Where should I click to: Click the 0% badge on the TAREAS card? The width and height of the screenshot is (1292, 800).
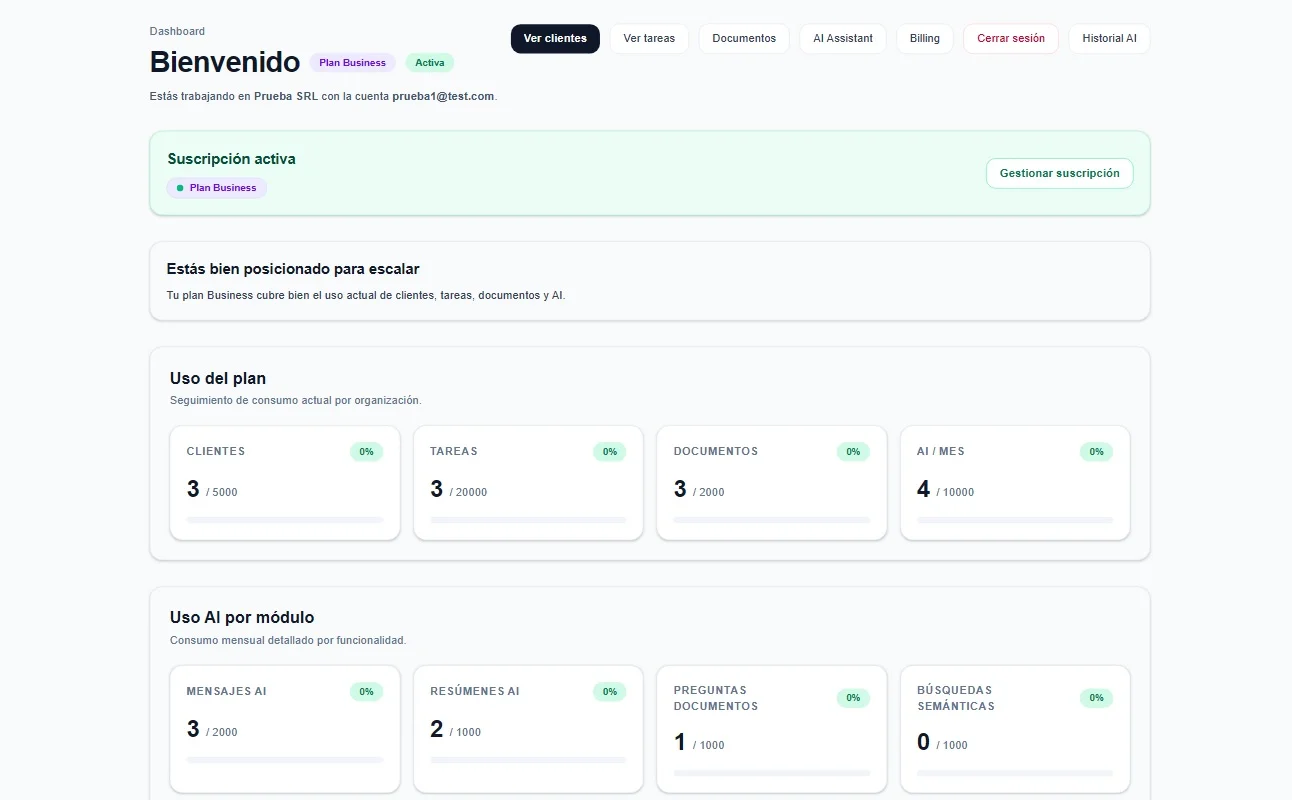pyautogui.click(x=609, y=451)
